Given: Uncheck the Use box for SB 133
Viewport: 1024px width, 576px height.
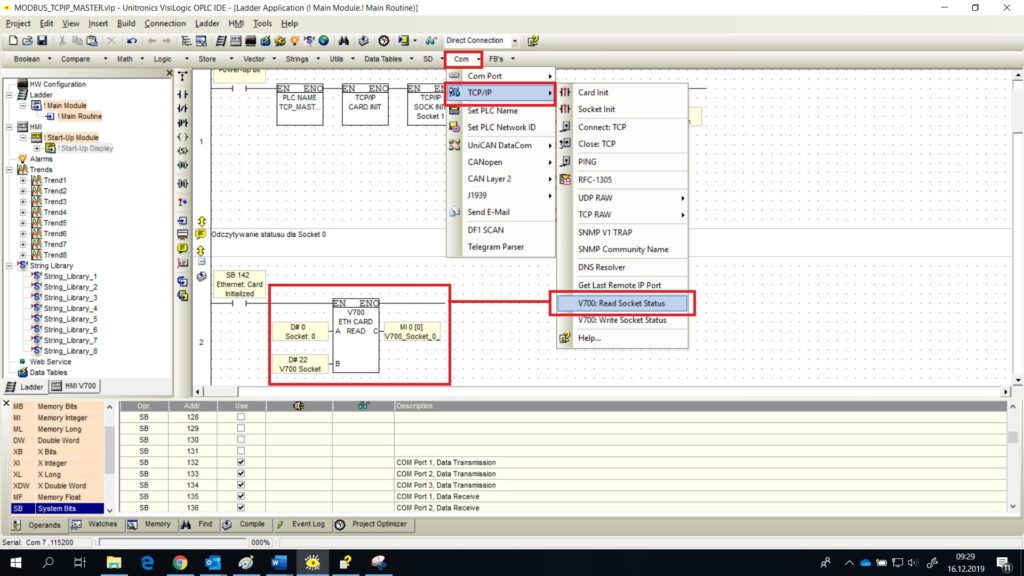Looking at the screenshot, I should (x=241, y=473).
